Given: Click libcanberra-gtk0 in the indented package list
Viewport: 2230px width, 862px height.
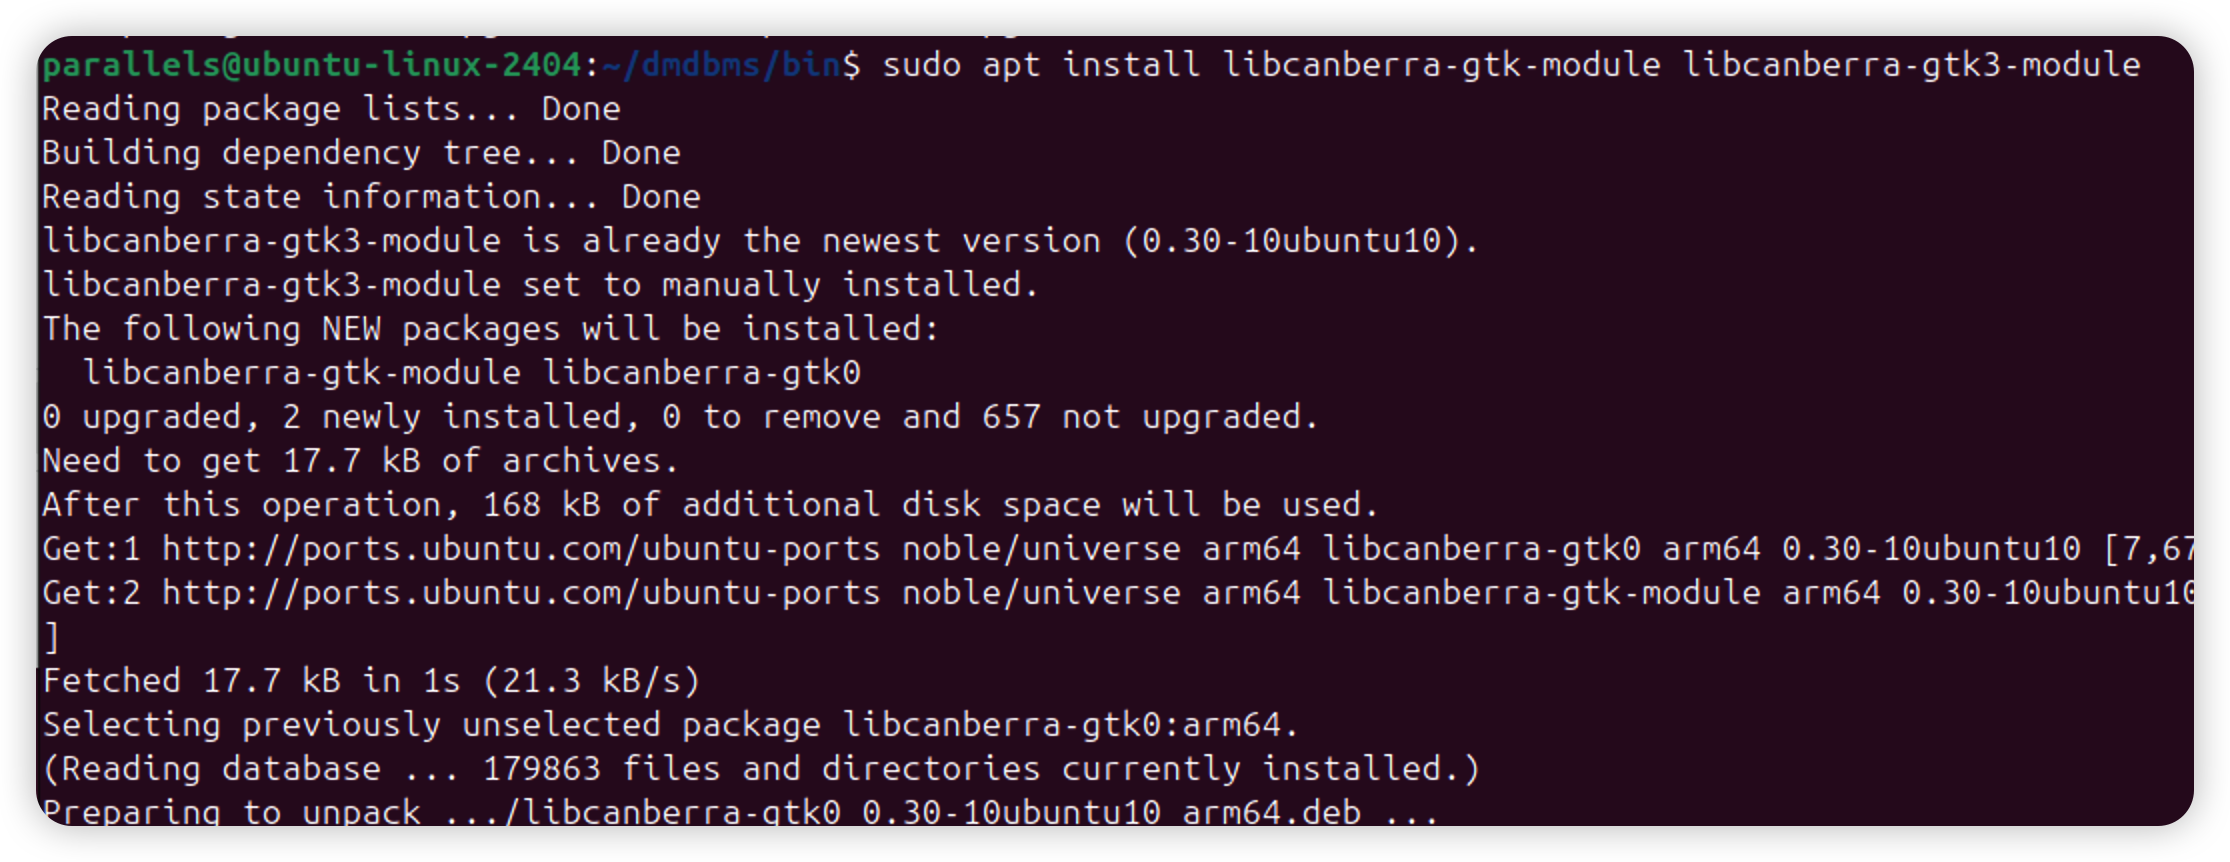Looking at the screenshot, I should point(701,373).
